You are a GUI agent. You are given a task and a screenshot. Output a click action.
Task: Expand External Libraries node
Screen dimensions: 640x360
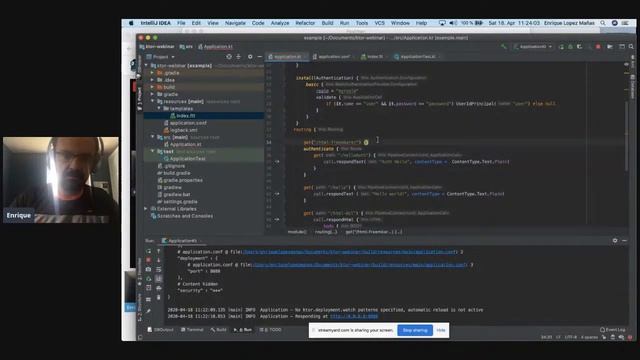click(x=146, y=209)
